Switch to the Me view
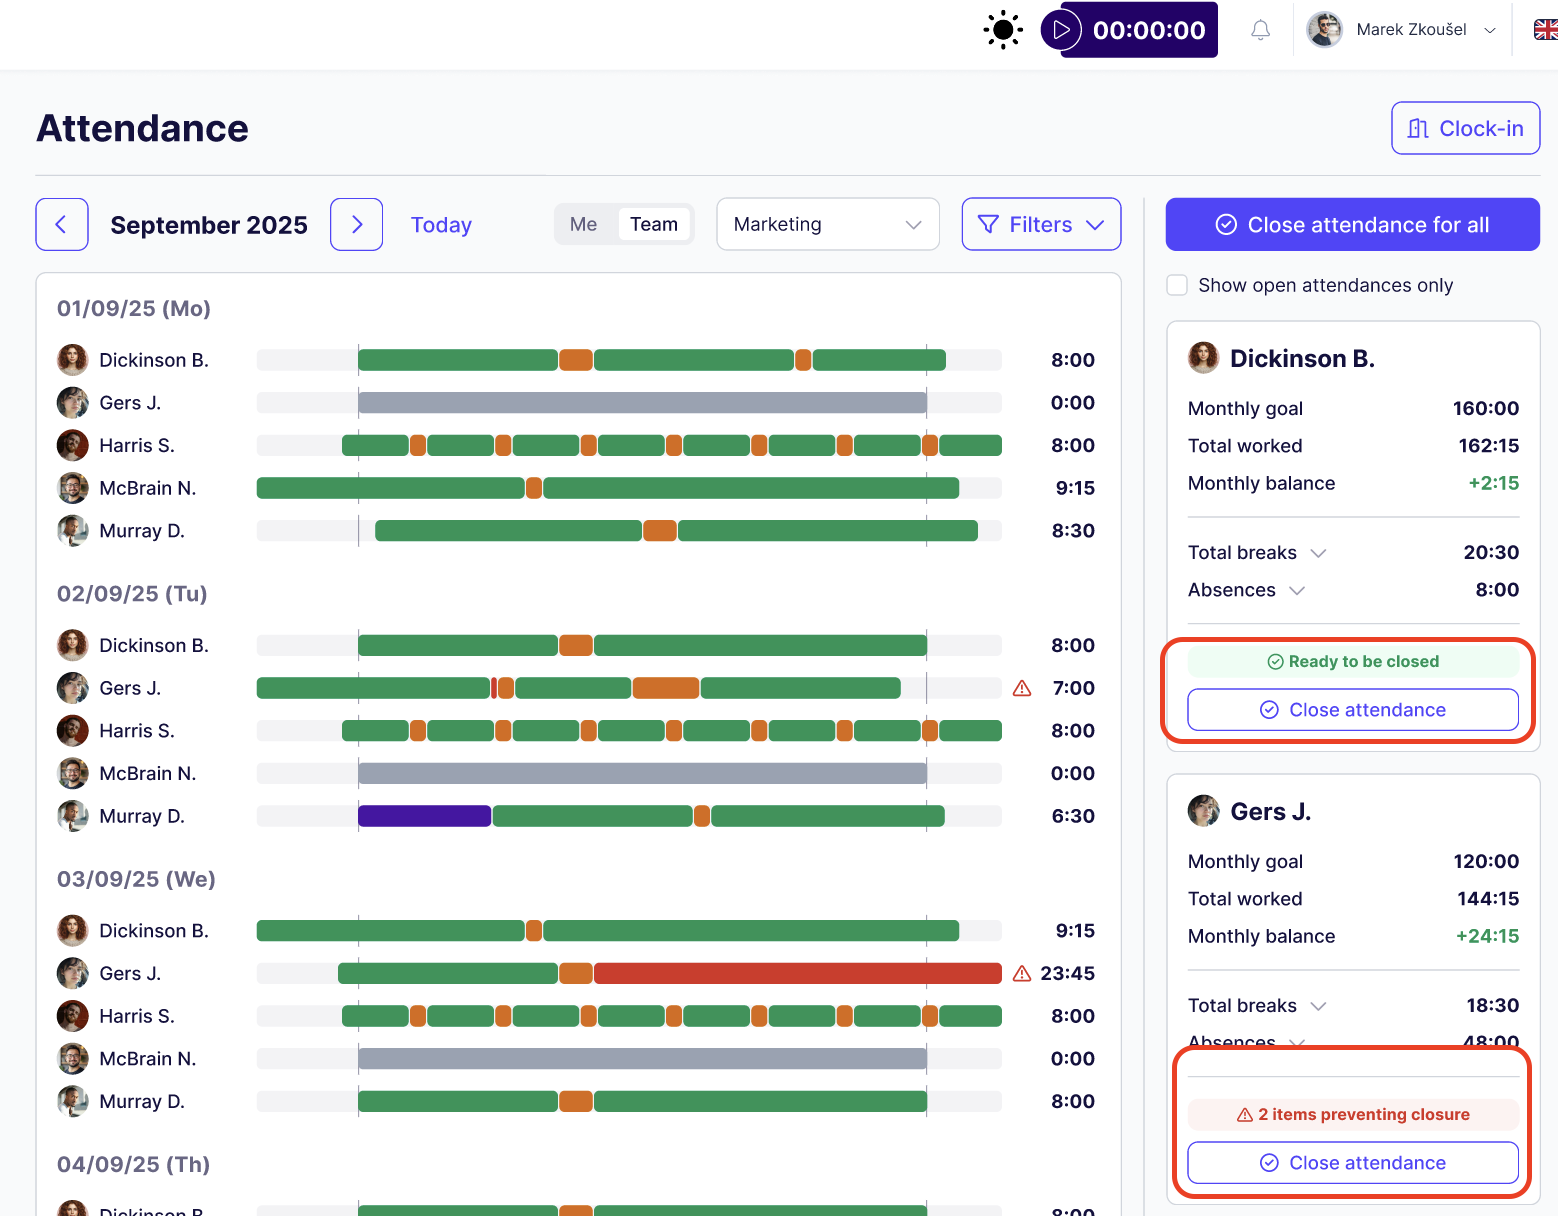The height and width of the screenshot is (1216, 1558). coord(583,224)
